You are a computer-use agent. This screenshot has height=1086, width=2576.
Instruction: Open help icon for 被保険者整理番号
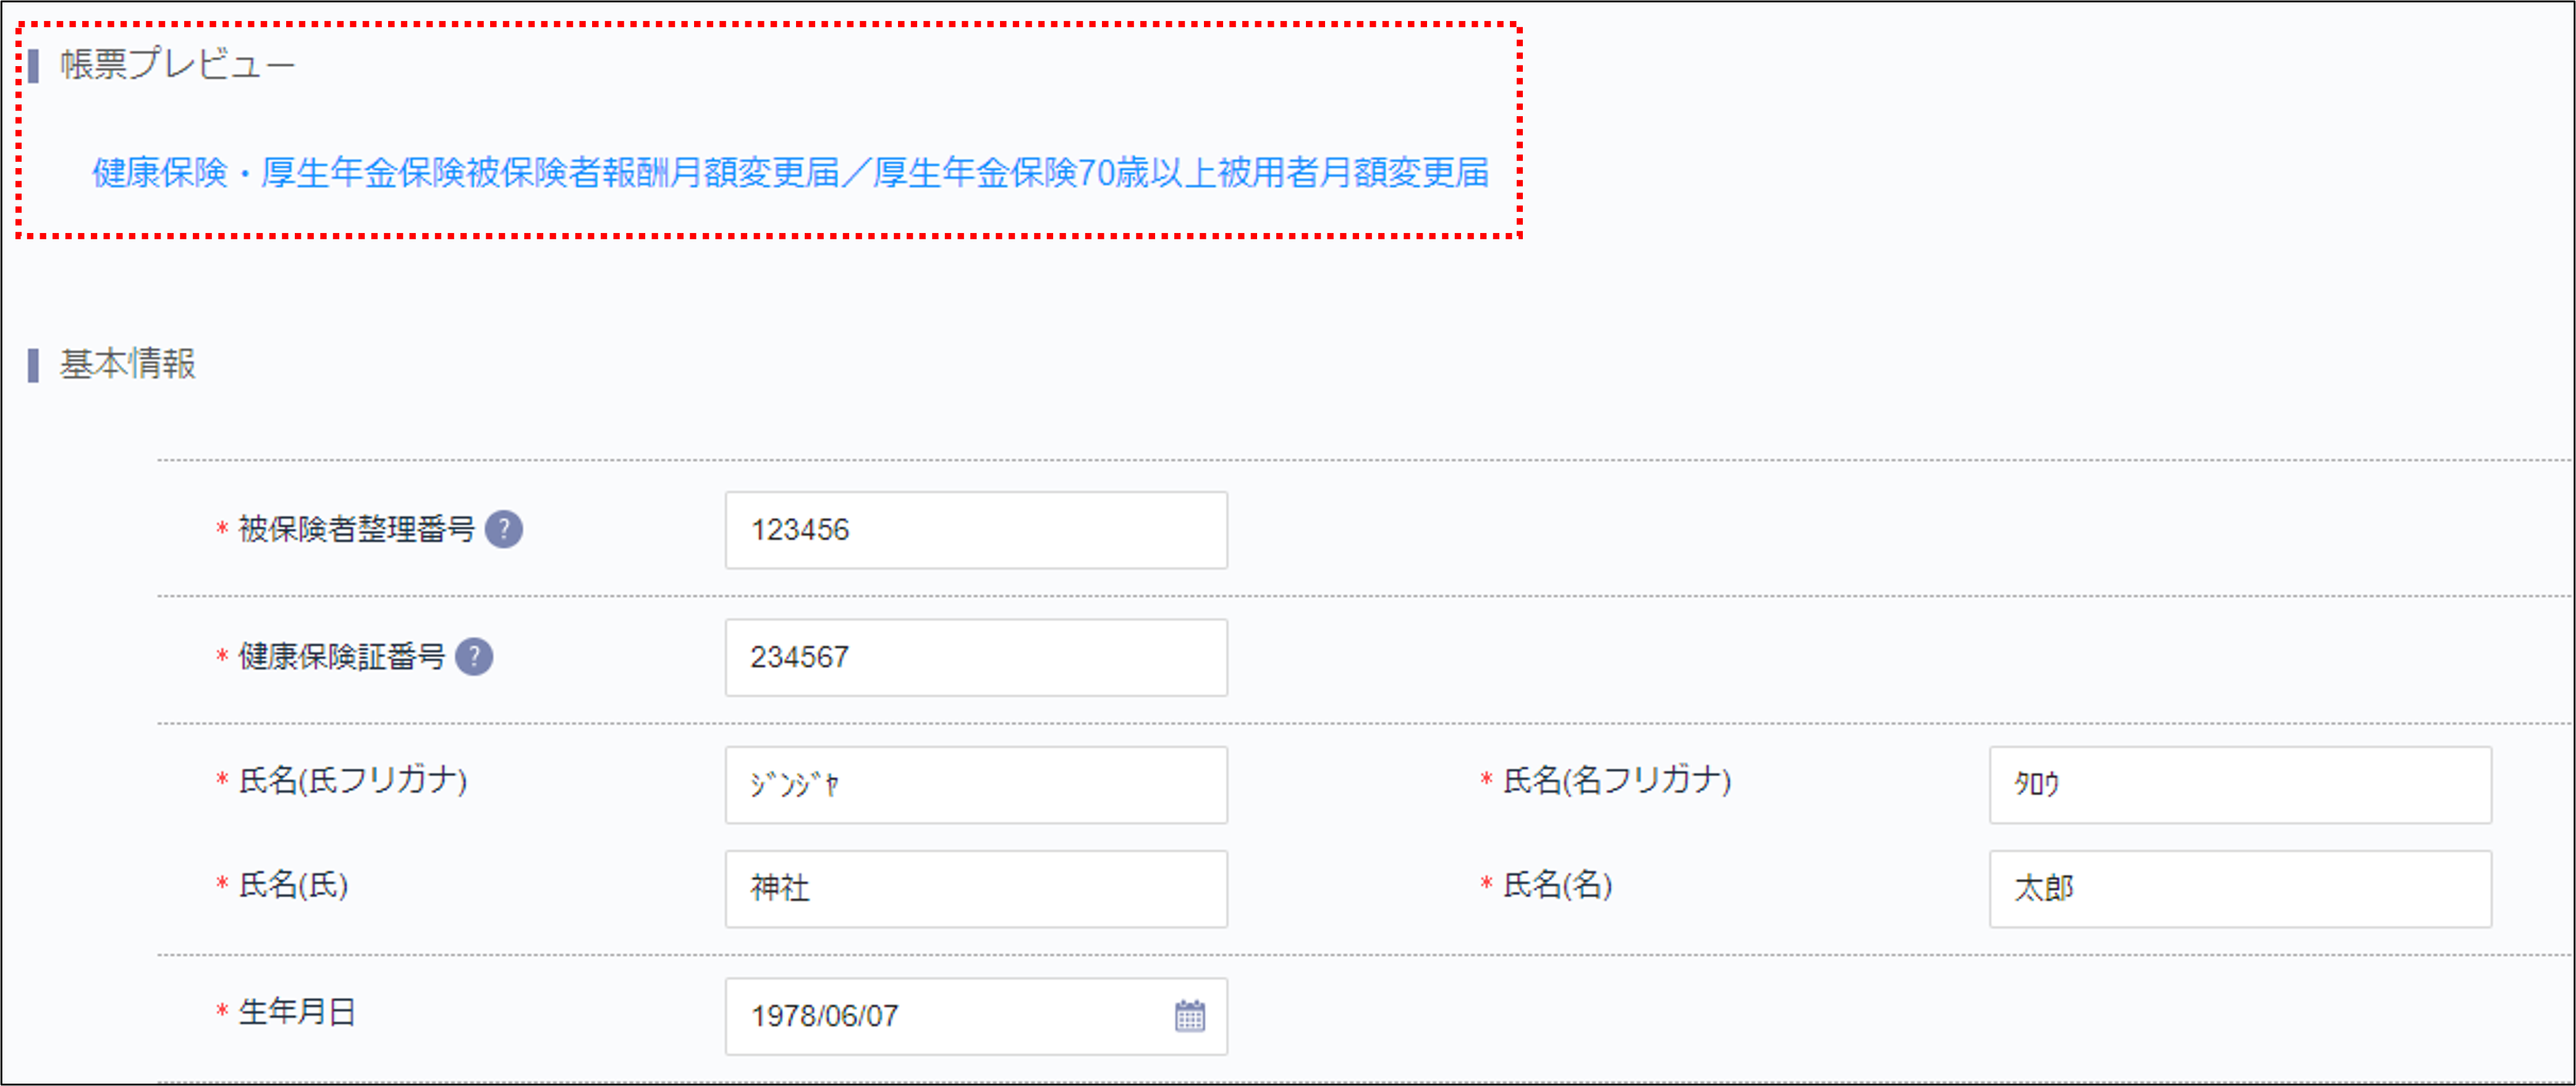coord(503,529)
